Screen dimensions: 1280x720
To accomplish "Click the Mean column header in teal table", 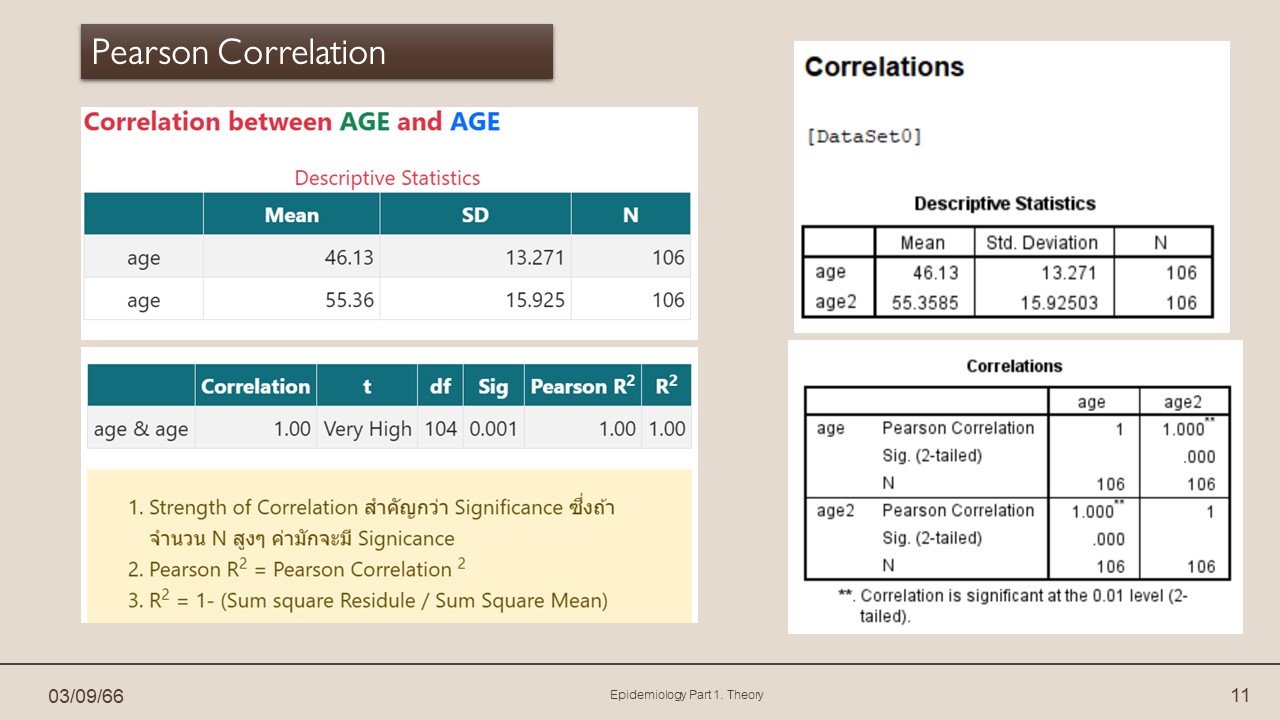I will 292,215.
